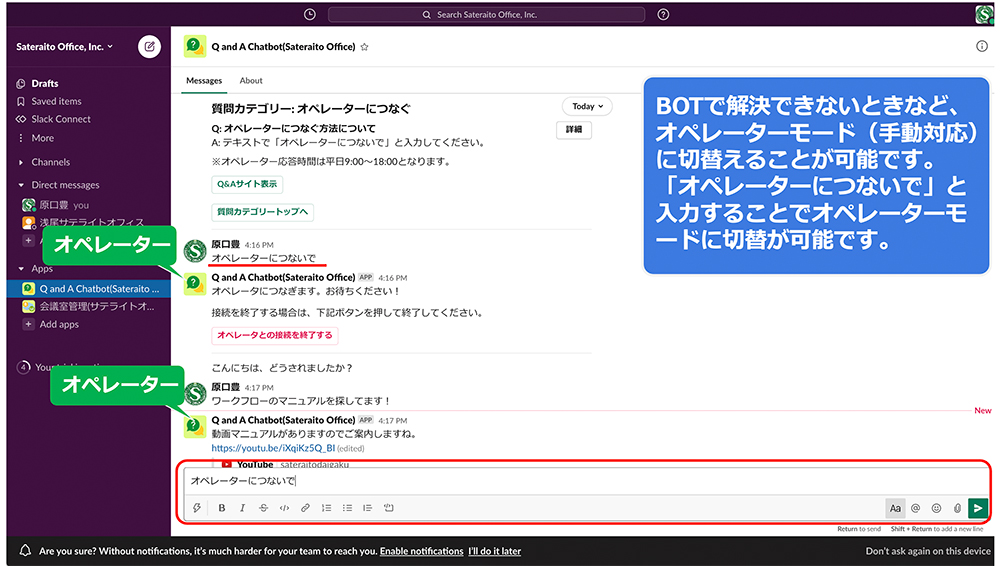The height and width of the screenshot is (566, 1000).
Task: Click the compose new message button
Action: click(x=149, y=47)
